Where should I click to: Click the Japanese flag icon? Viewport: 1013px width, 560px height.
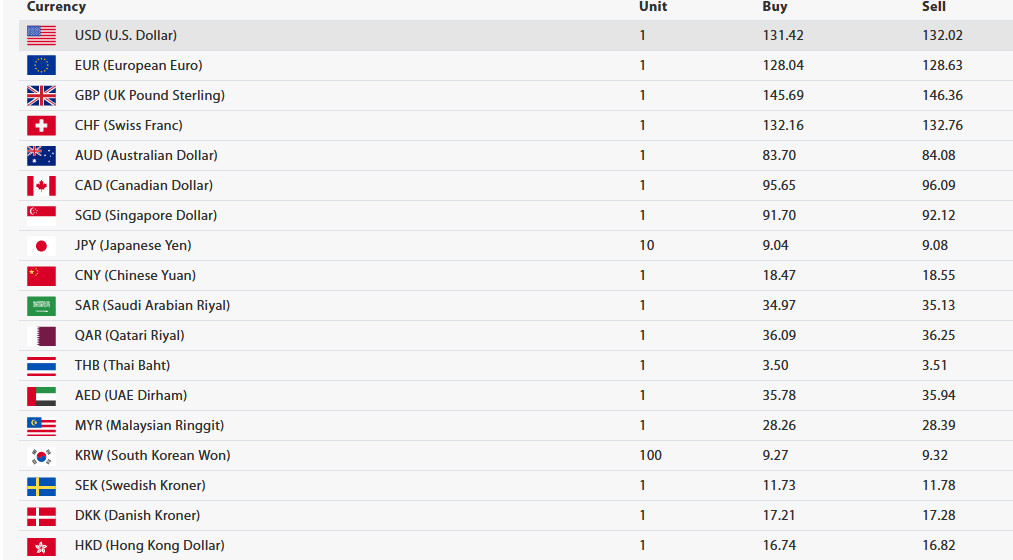41,245
